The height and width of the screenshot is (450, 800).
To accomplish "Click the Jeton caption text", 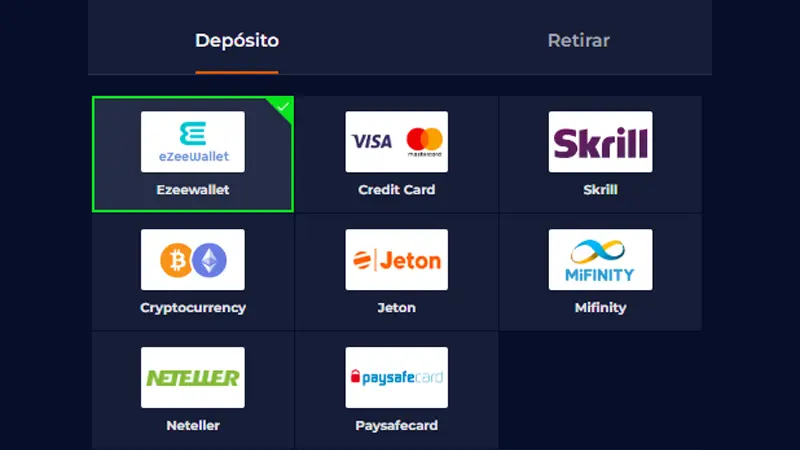I will pos(396,308).
